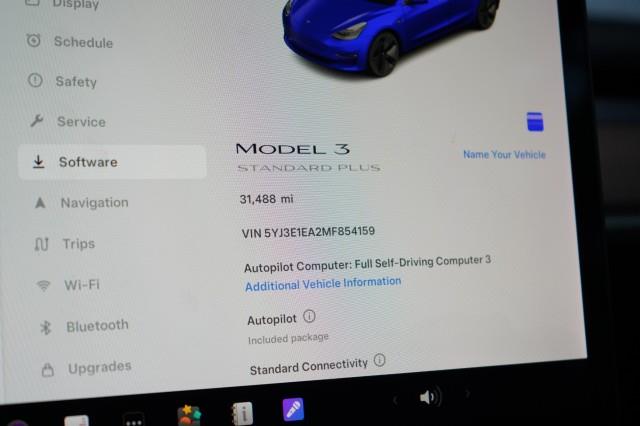Click the Name Your Vehicle link
Viewport: 640px width, 426px height.
pyautogui.click(x=504, y=155)
